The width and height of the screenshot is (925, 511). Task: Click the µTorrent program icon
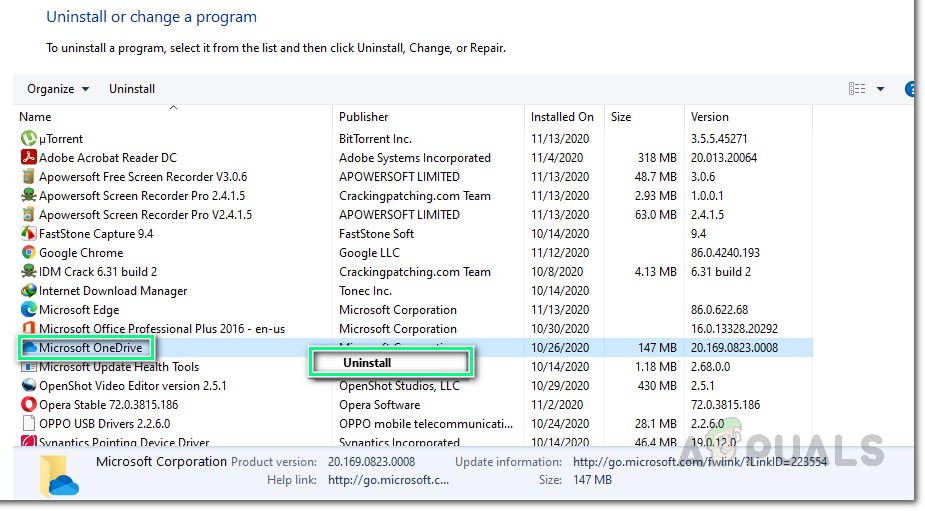[29, 139]
